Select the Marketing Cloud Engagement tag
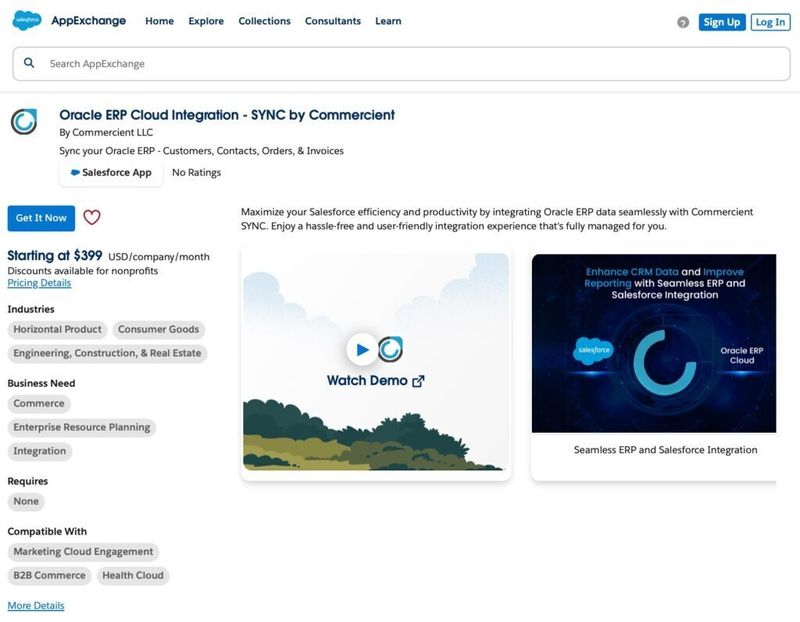800x622 pixels. click(x=83, y=552)
